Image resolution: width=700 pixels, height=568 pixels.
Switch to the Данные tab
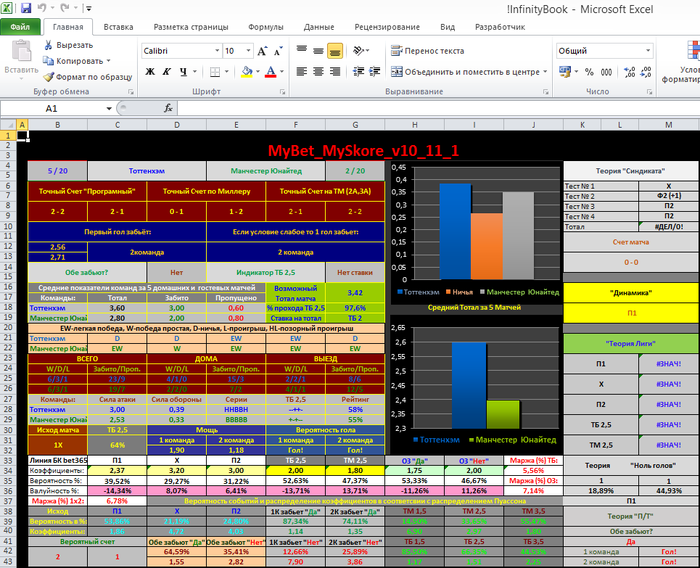coord(319,27)
